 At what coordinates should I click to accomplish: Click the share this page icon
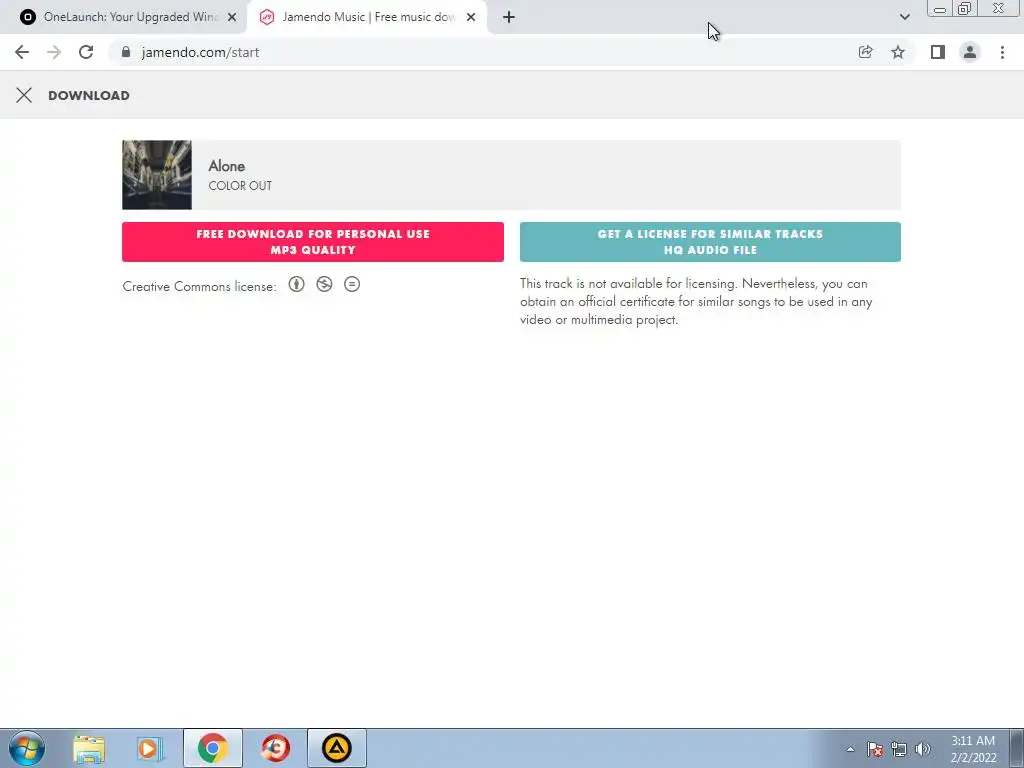click(x=866, y=52)
